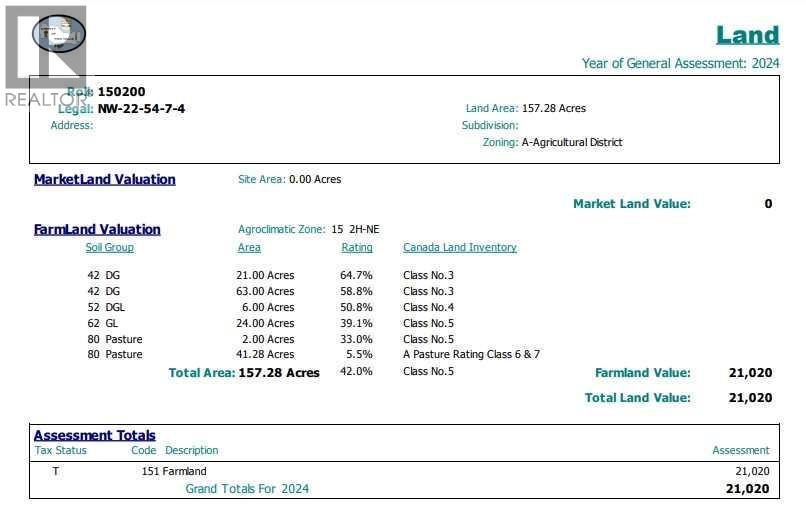Click the realtor logo image at top left
The height and width of the screenshot is (518, 806).
pos(58,34)
